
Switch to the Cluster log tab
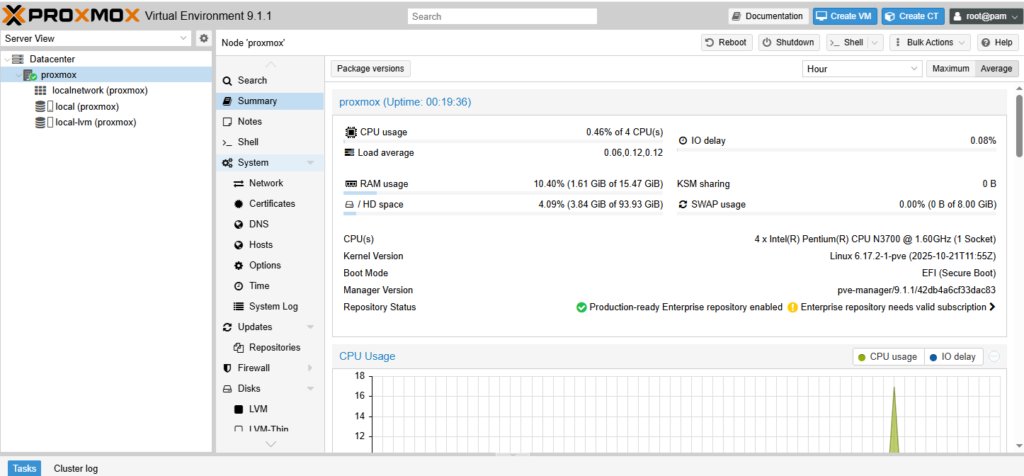(x=76, y=468)
